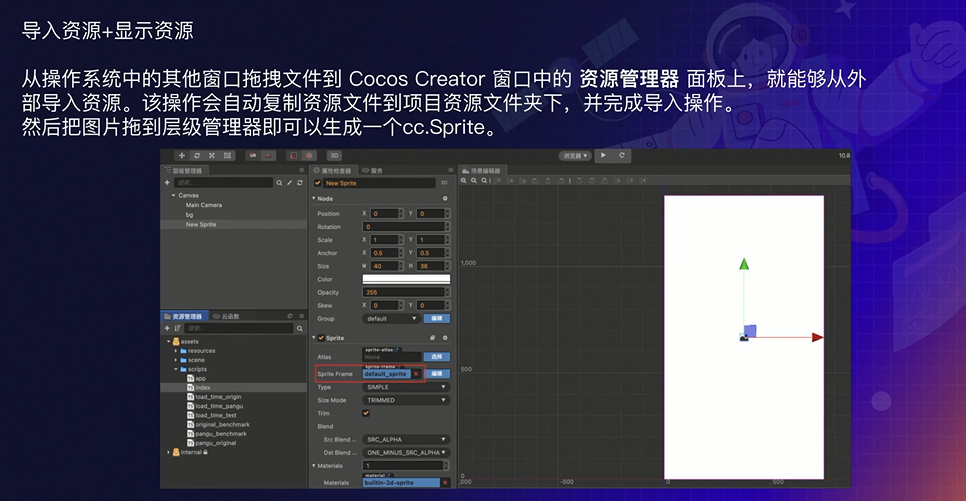Click the assets panel sort icon
The image size is (966, 501).
point(177,328)
